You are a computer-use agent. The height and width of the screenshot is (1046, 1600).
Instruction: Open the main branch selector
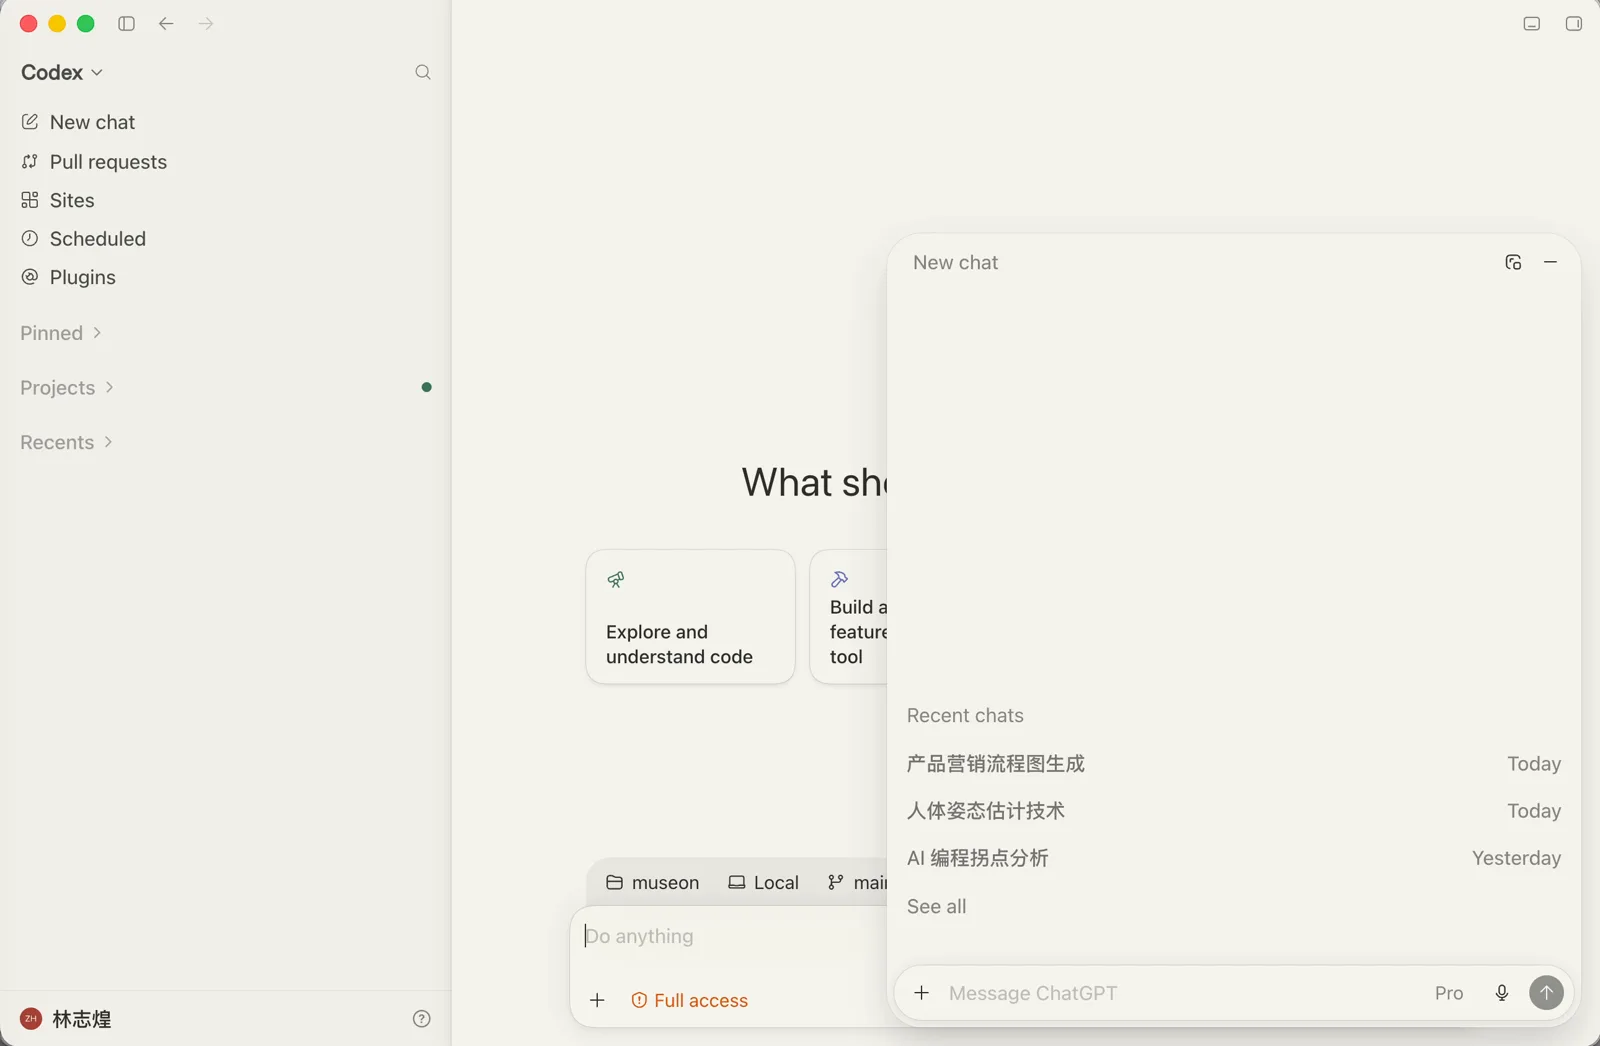857,883
